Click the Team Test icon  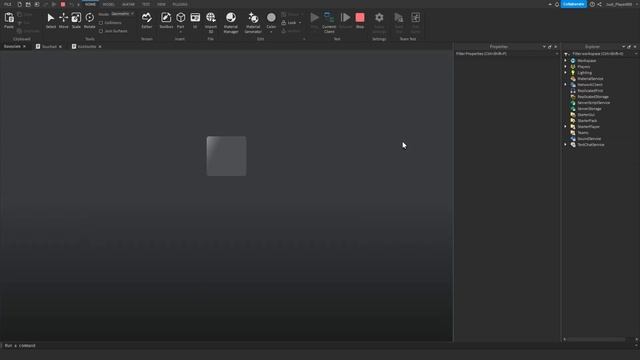399,18
